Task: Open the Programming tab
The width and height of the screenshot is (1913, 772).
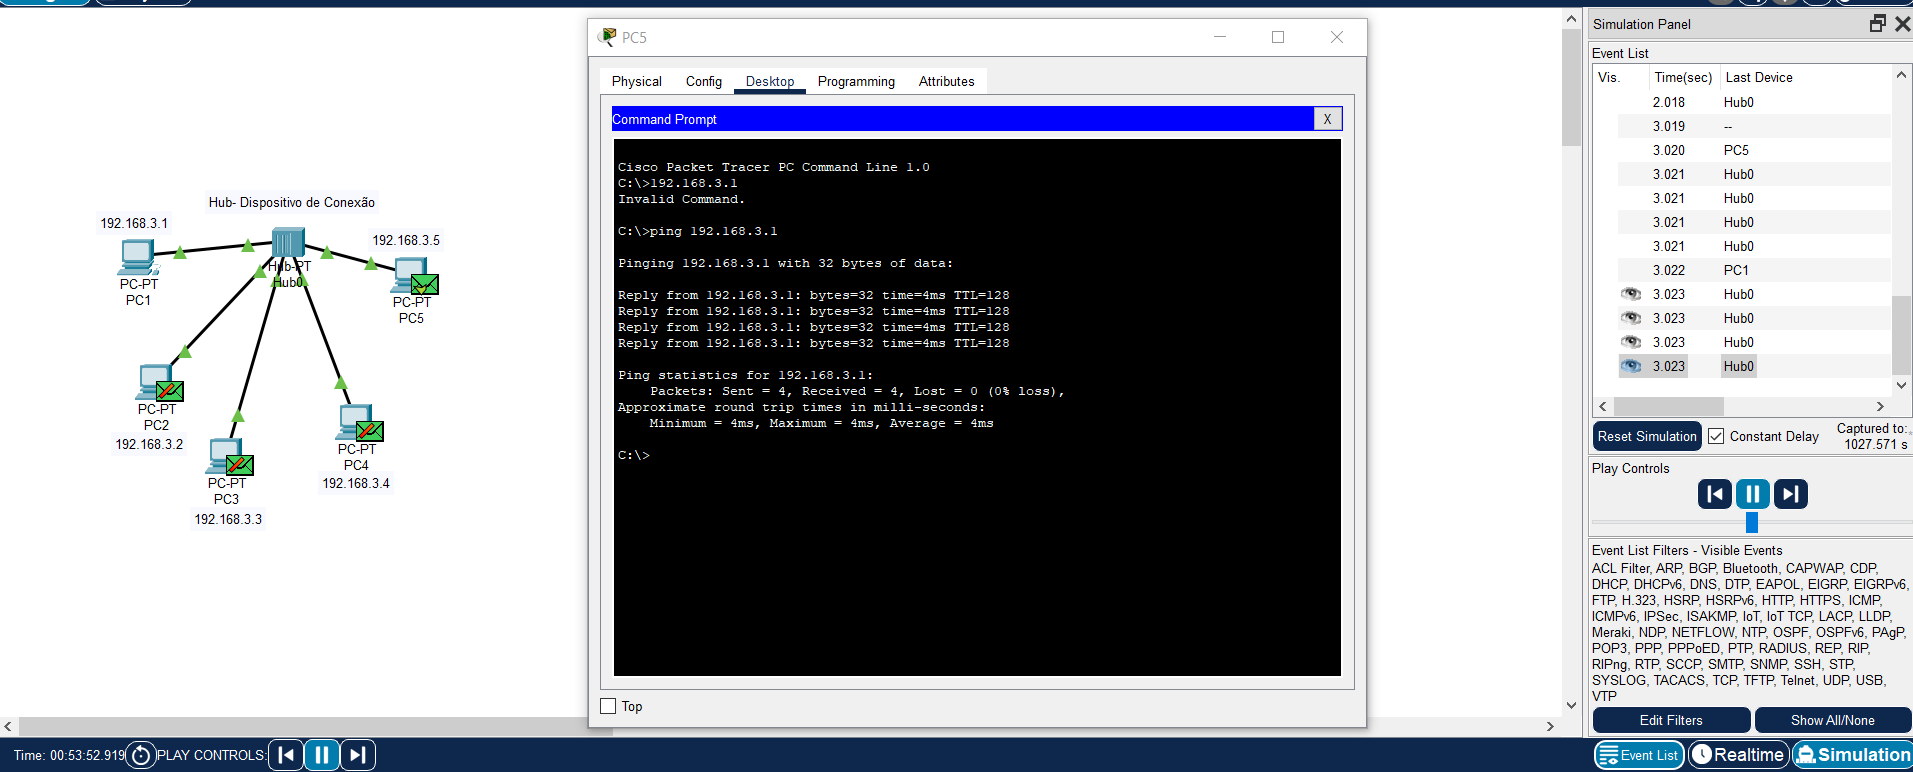Action: coord(856,81)
